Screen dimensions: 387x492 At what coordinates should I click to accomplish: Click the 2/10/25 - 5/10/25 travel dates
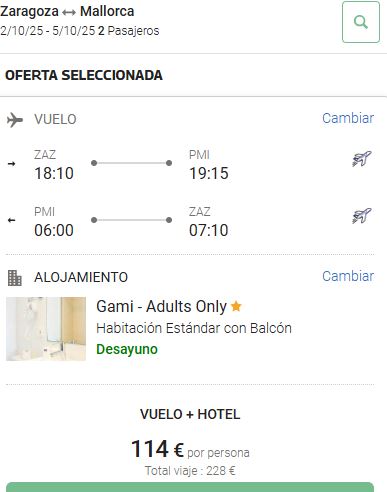tap(48, 31)
